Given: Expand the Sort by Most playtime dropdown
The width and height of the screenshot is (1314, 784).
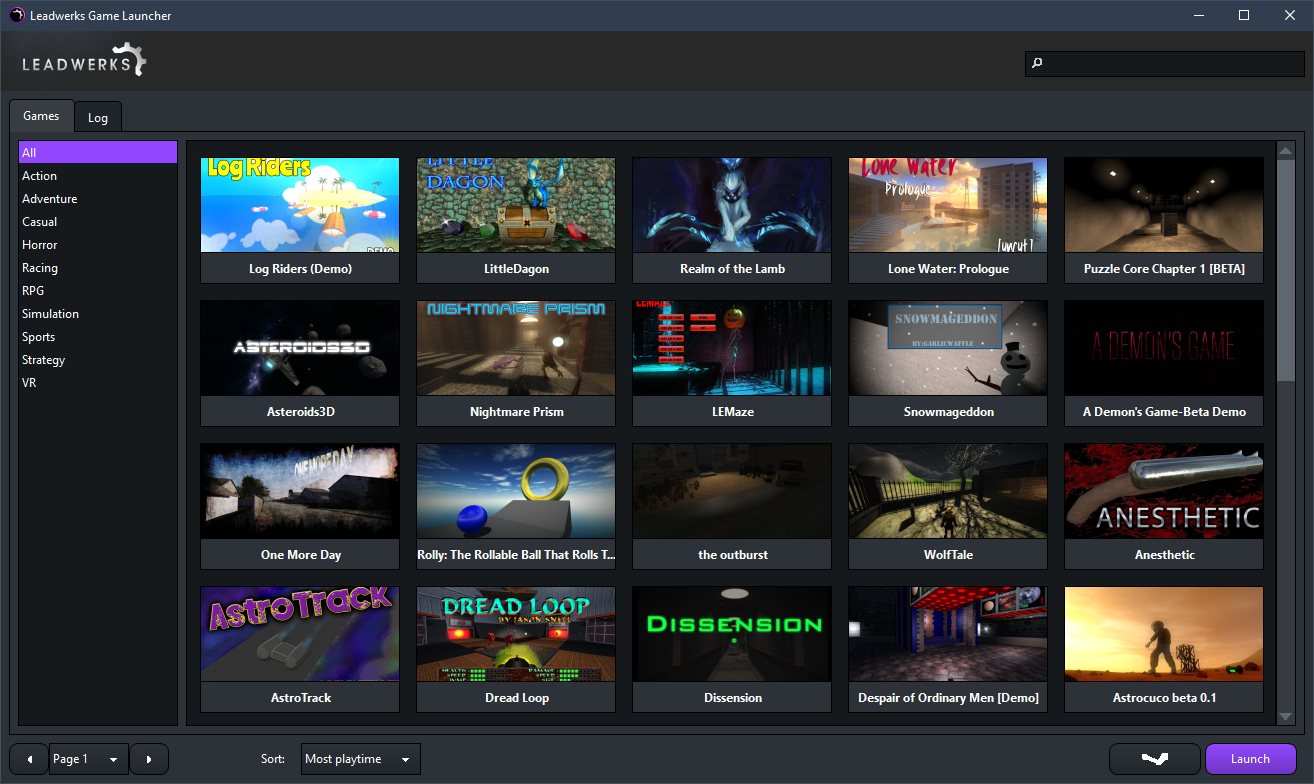Looking at the screenshot, I should point(360,759).
